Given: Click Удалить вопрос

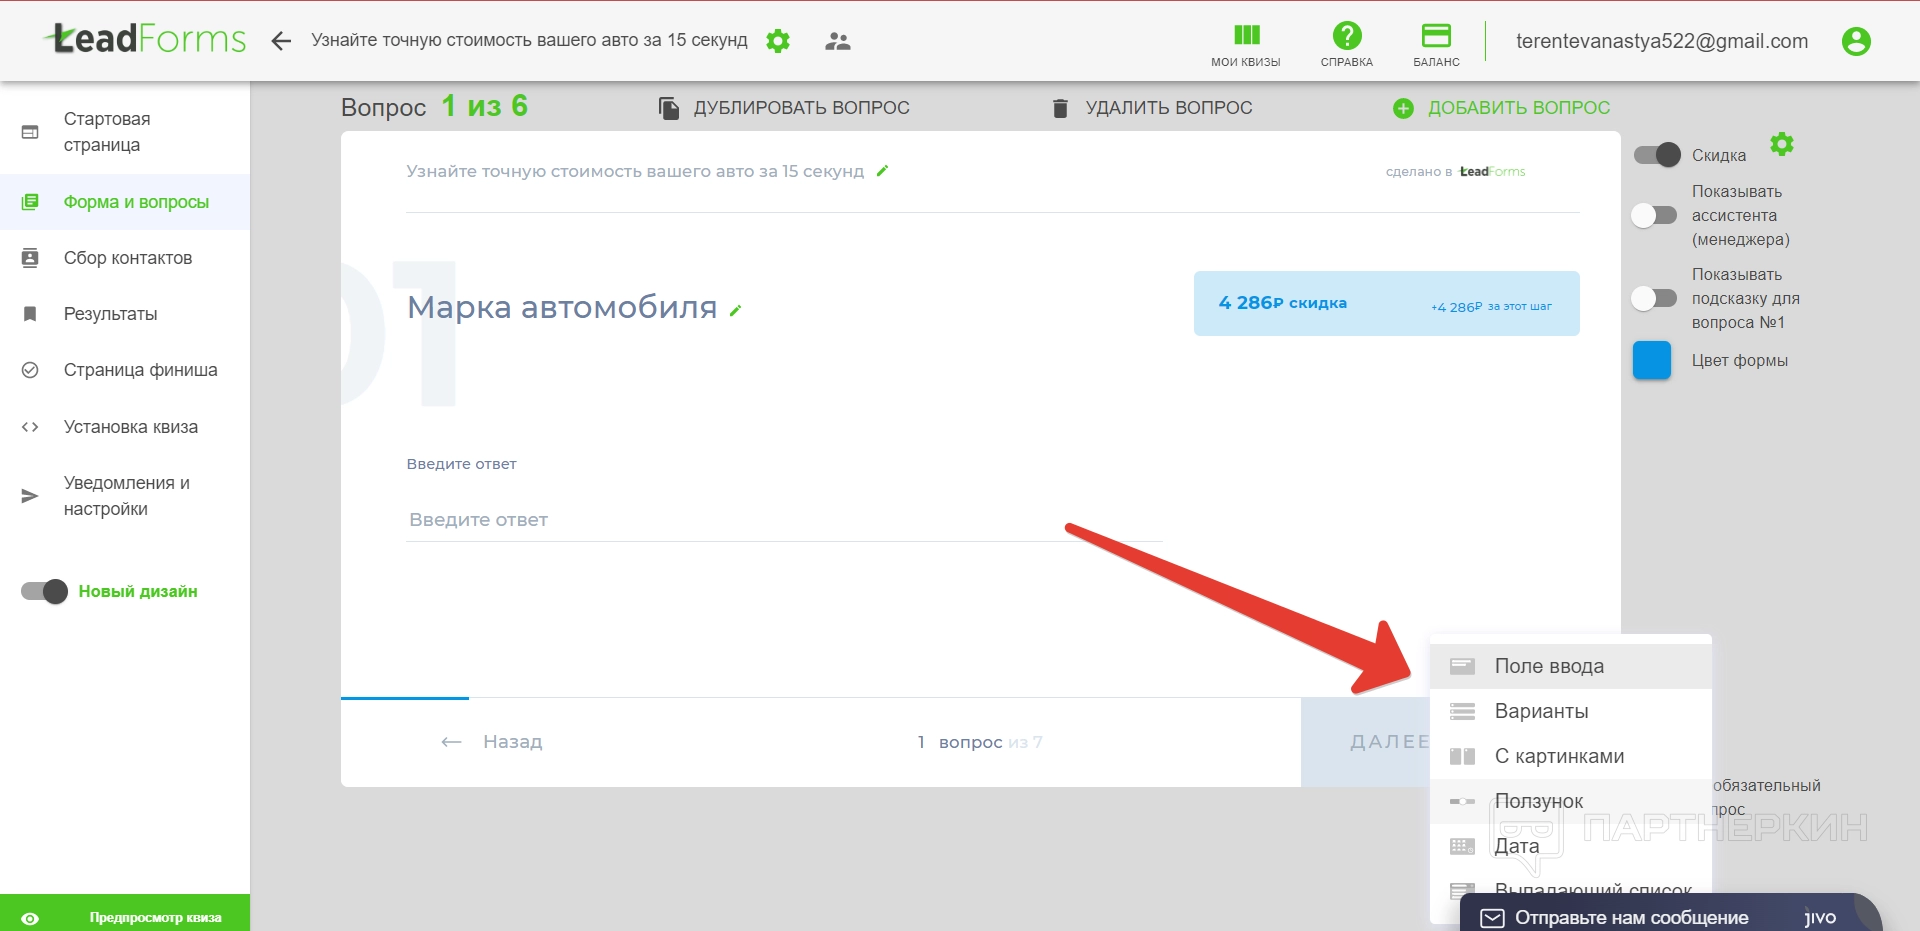Looking at the screenshot, I should pyautogui.click(x=1151, y=108).
